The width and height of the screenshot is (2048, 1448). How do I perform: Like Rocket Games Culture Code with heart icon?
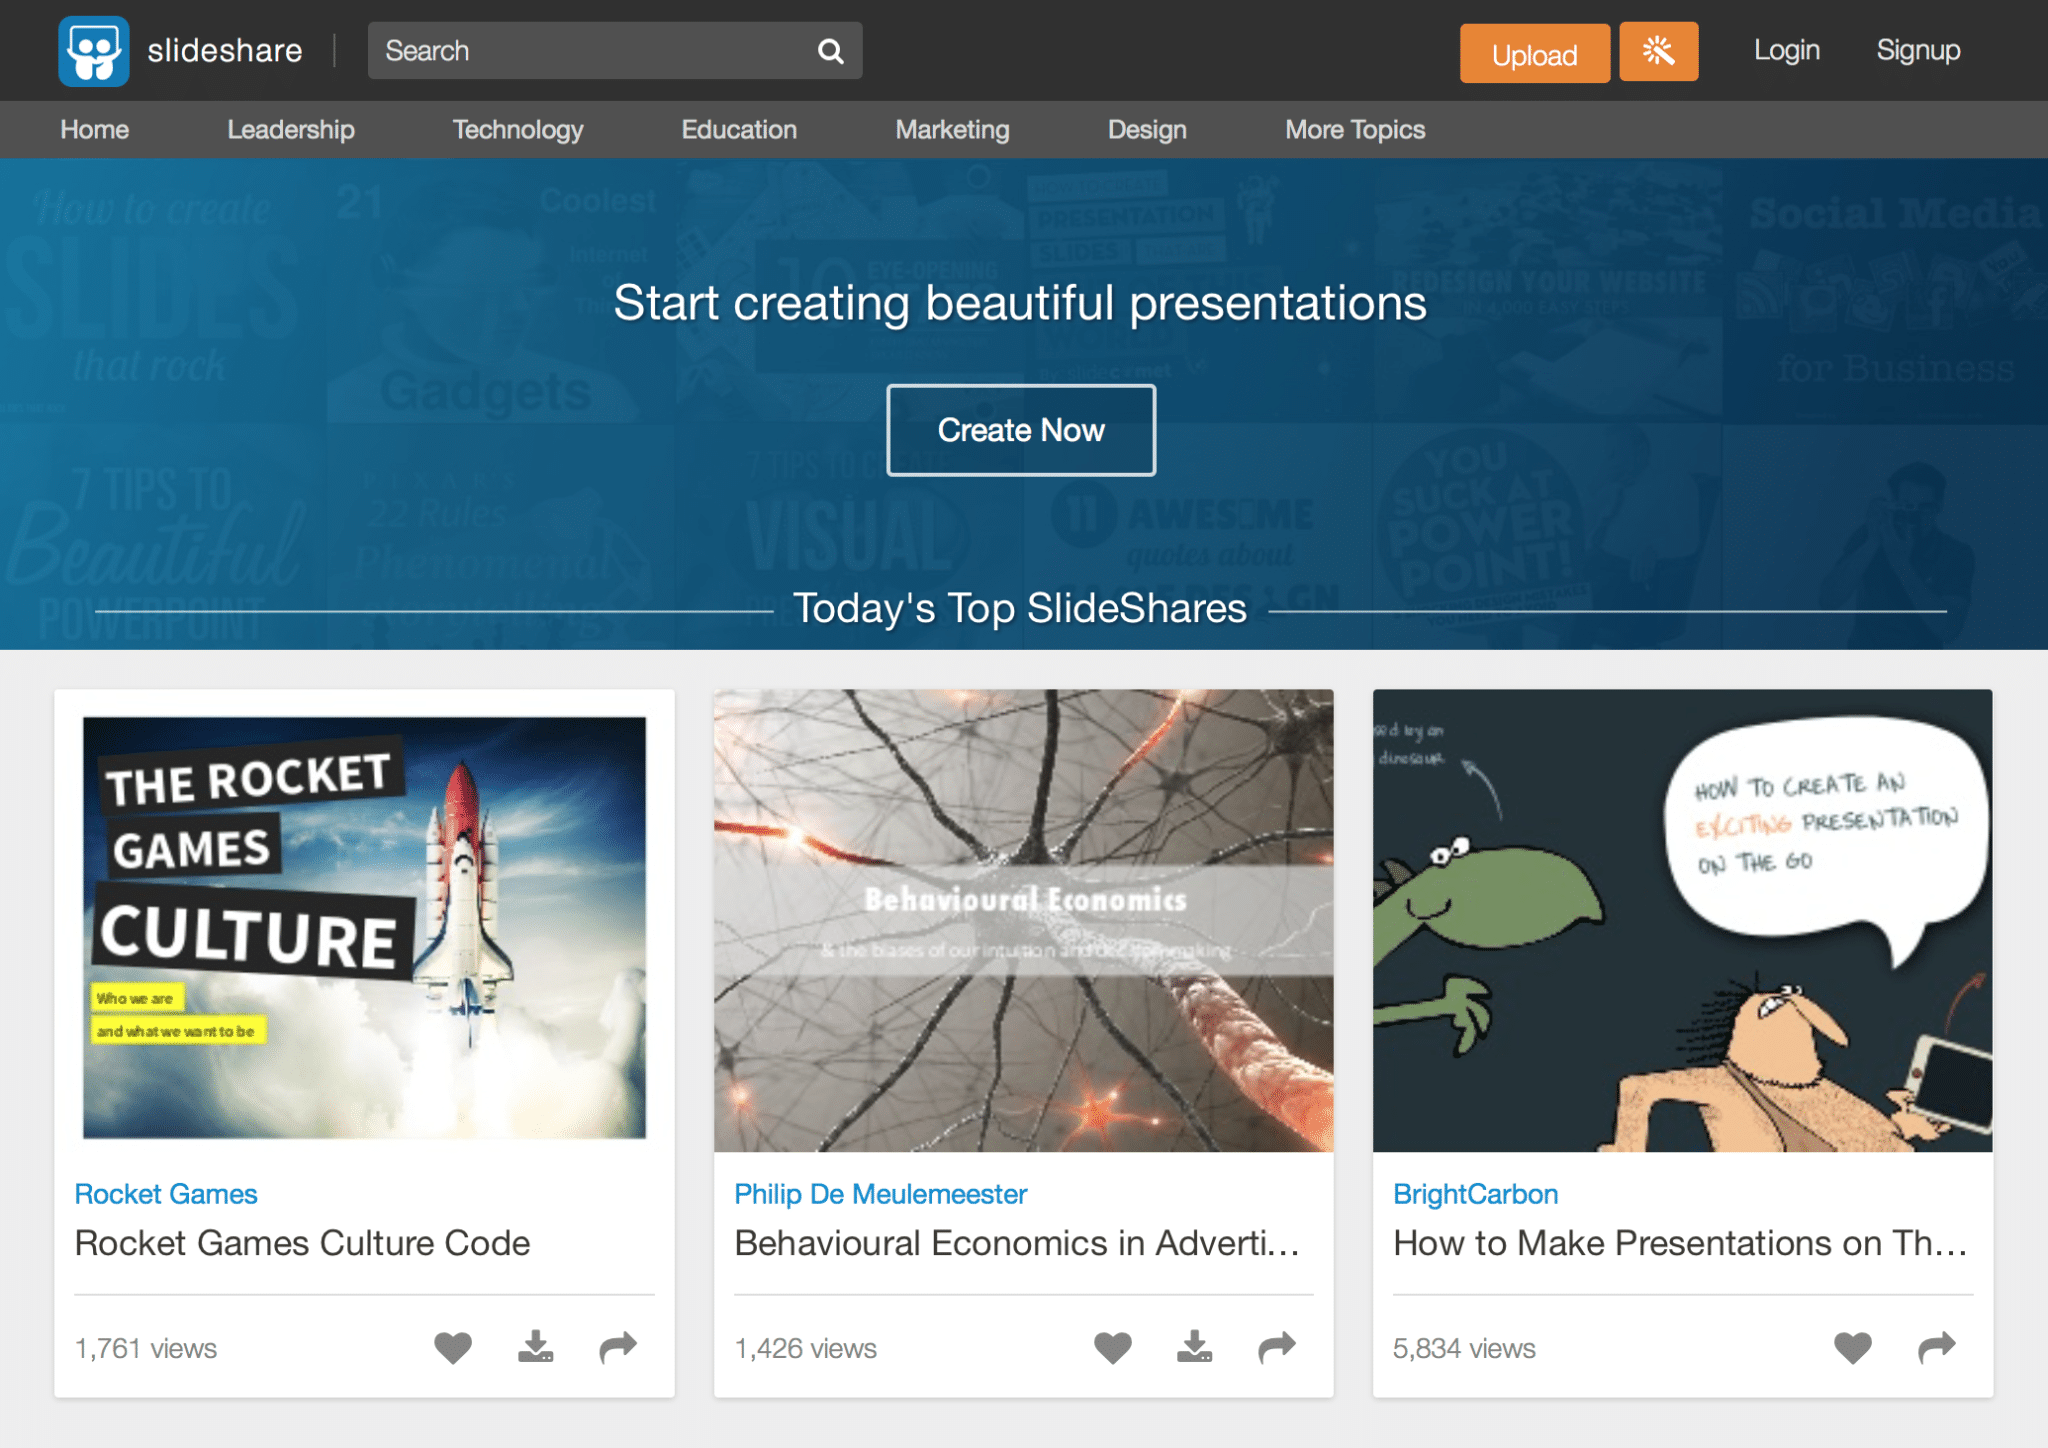[x=453, y=1347]
